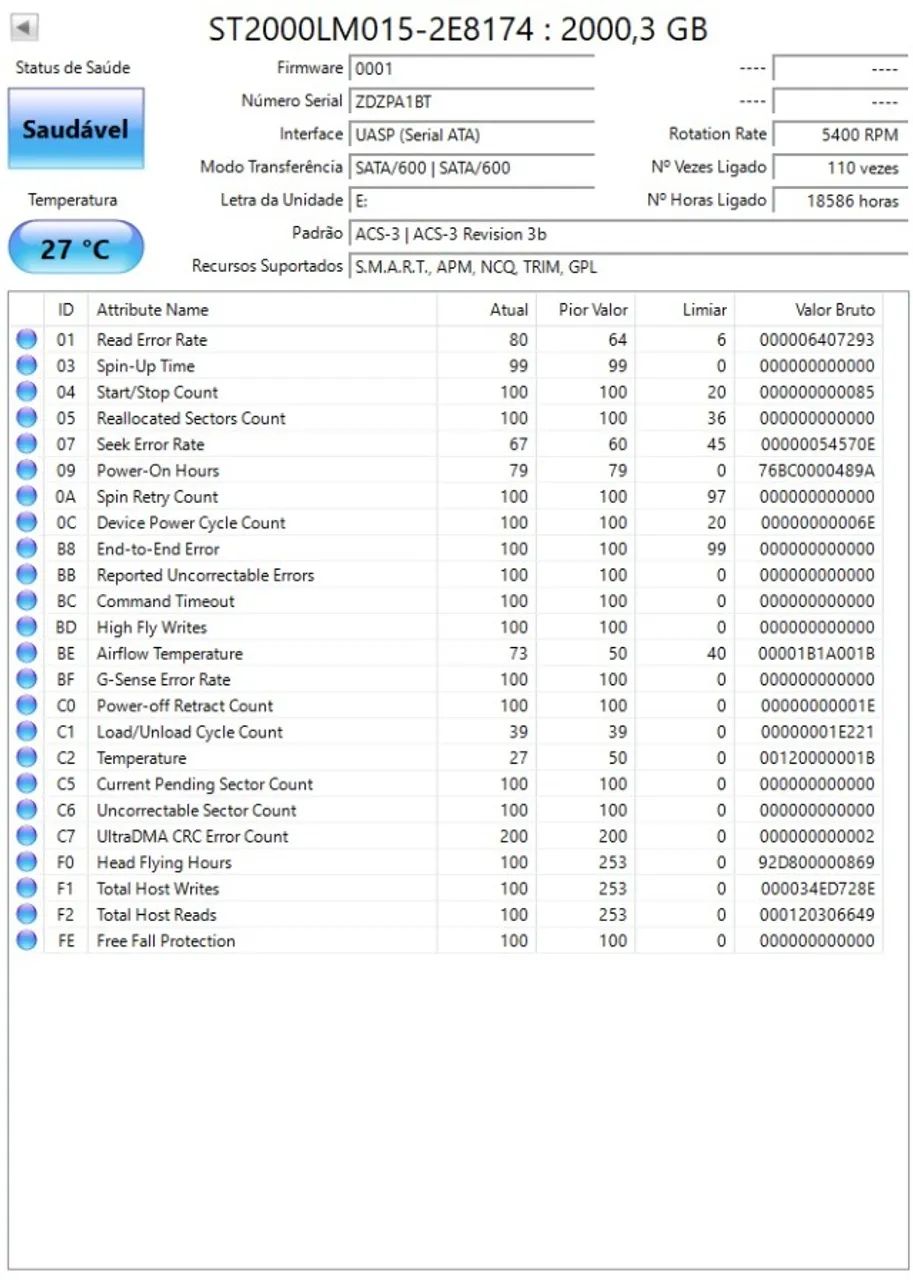Select the Head Flying Hours attribute name

(164, 862)
